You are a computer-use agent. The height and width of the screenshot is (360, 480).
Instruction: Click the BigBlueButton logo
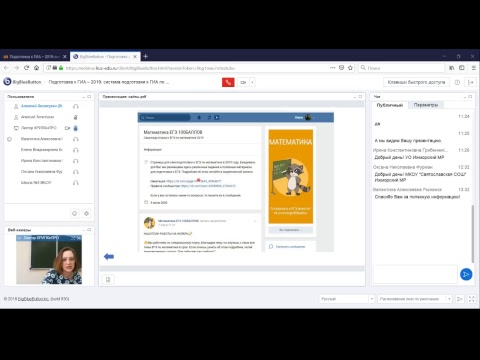7,82
